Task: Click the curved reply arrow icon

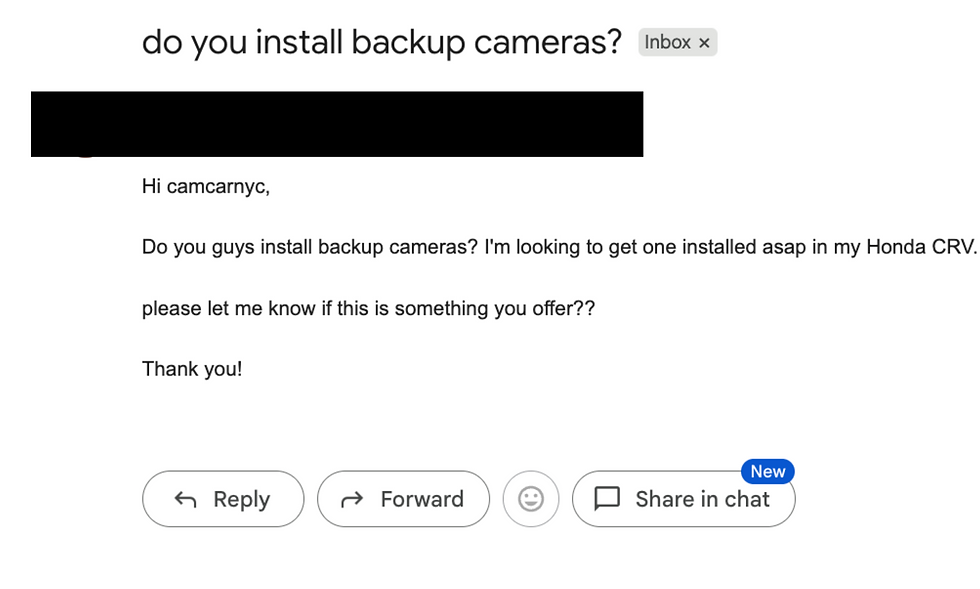Action: [x=186, y=499]
